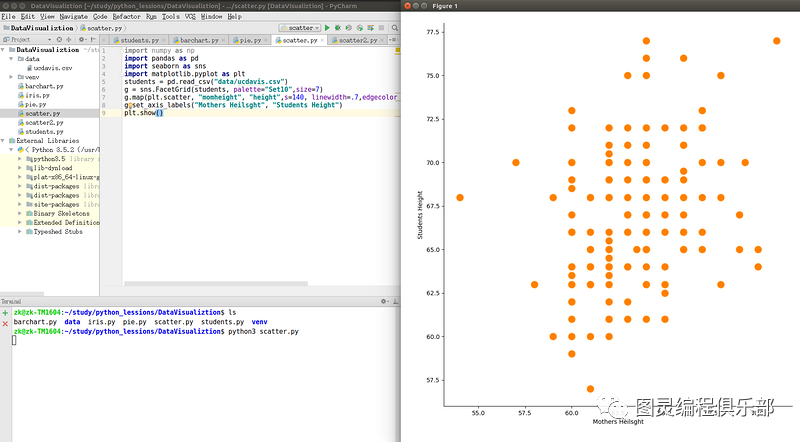This screenshot has height=442, width=800.
Task: Click the profile run icon in toolbar
Action: click(x=360, y=28)
